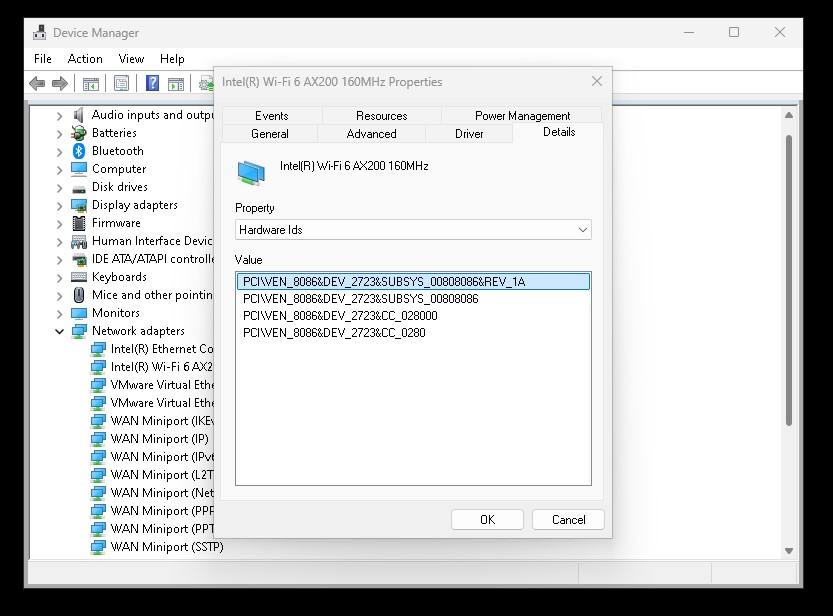
Task: Expand the Batteries node
Action: (x=59, y=134)
